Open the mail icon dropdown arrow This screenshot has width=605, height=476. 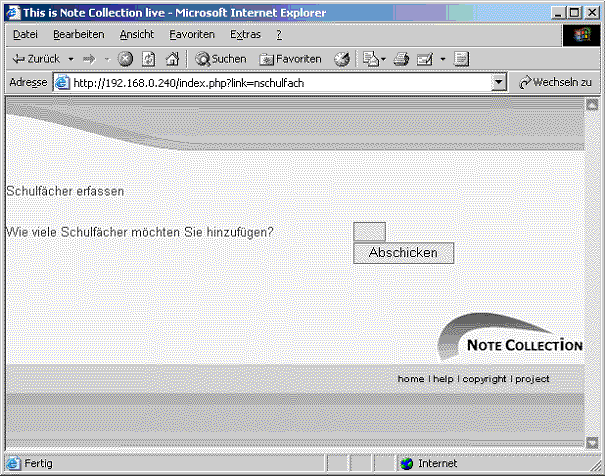pos(442,59)
